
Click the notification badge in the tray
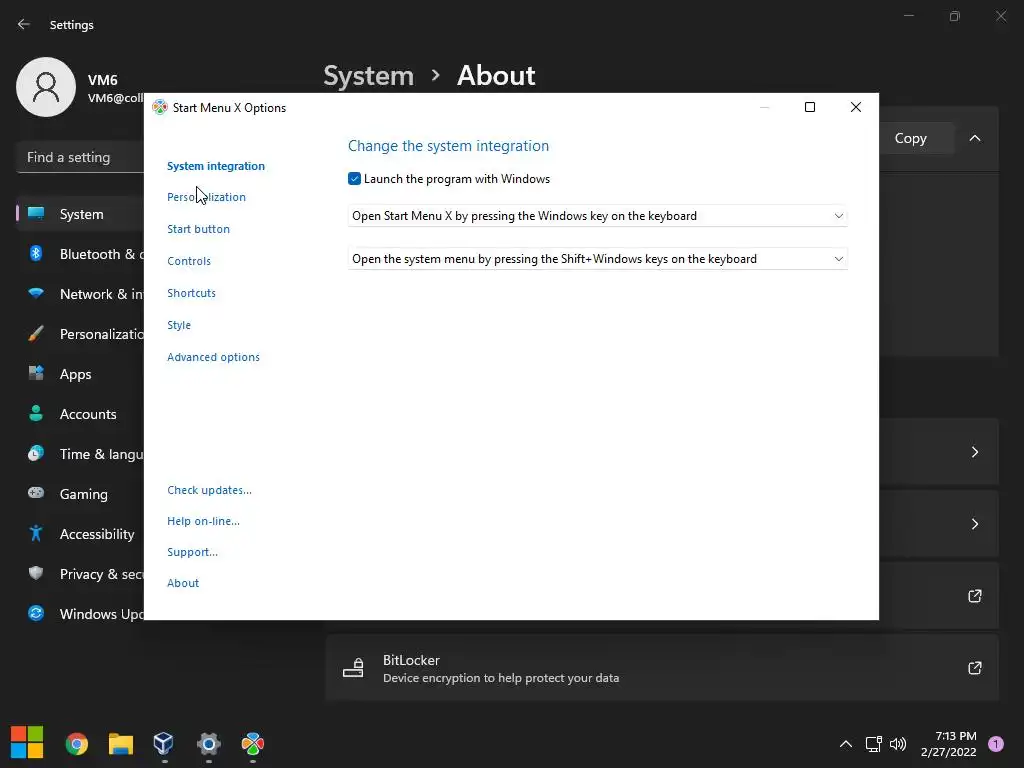(x=996, y=744)
